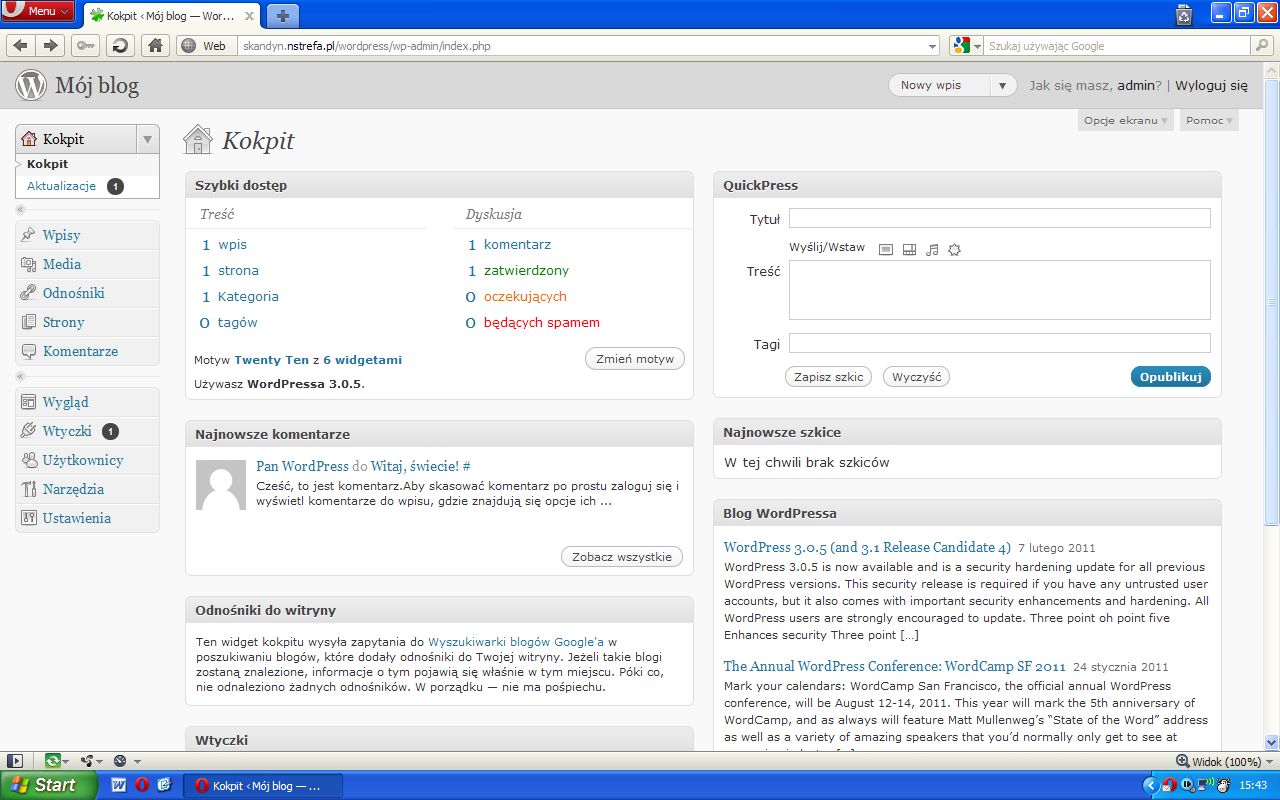The height and width of the screenshot is (800, 1280).
Task: Open Wtyczki in the sidebar menu
Action: [x=67, y=431]
